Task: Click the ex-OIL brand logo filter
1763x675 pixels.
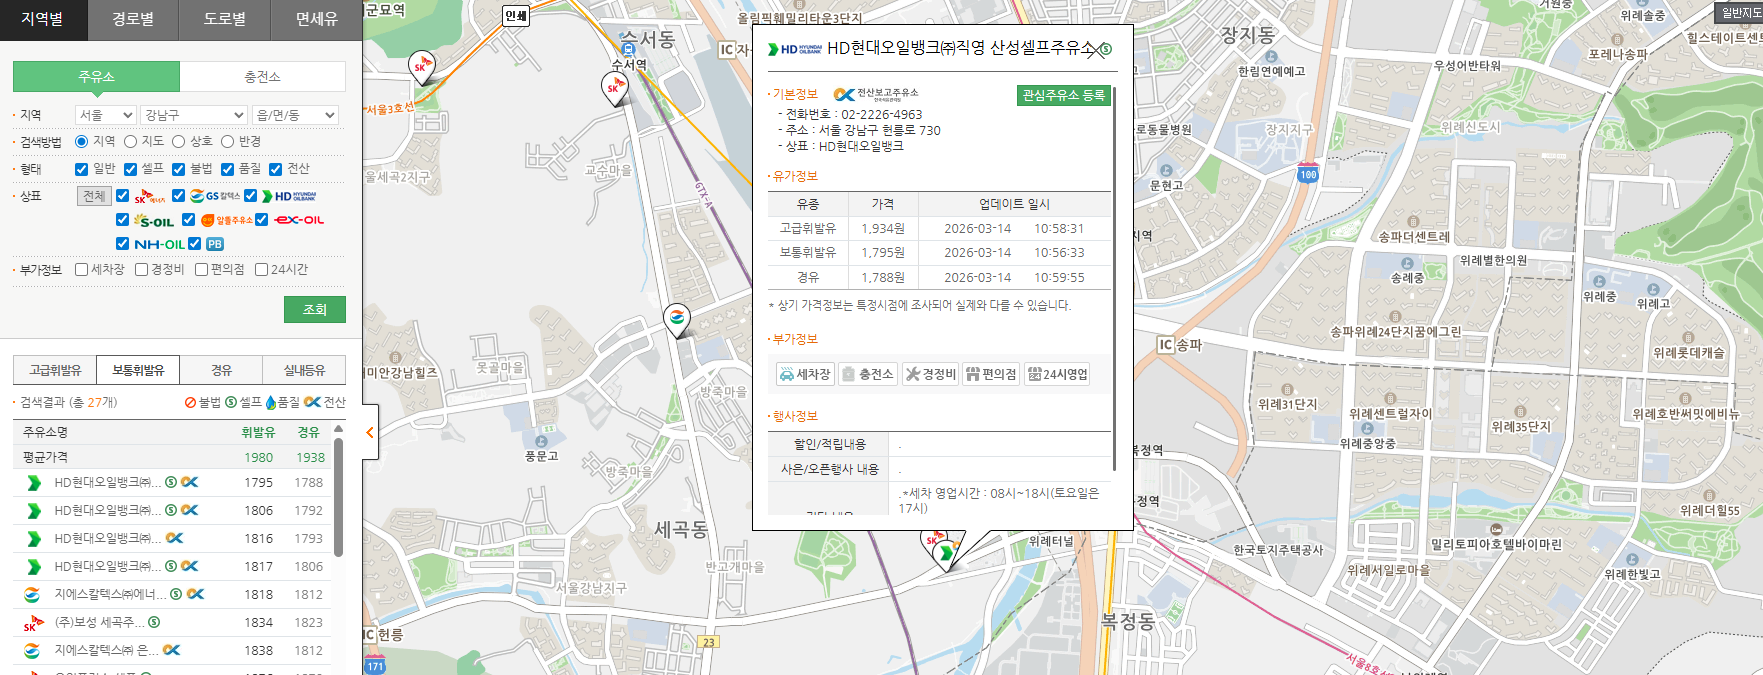Action: point(300,220)
